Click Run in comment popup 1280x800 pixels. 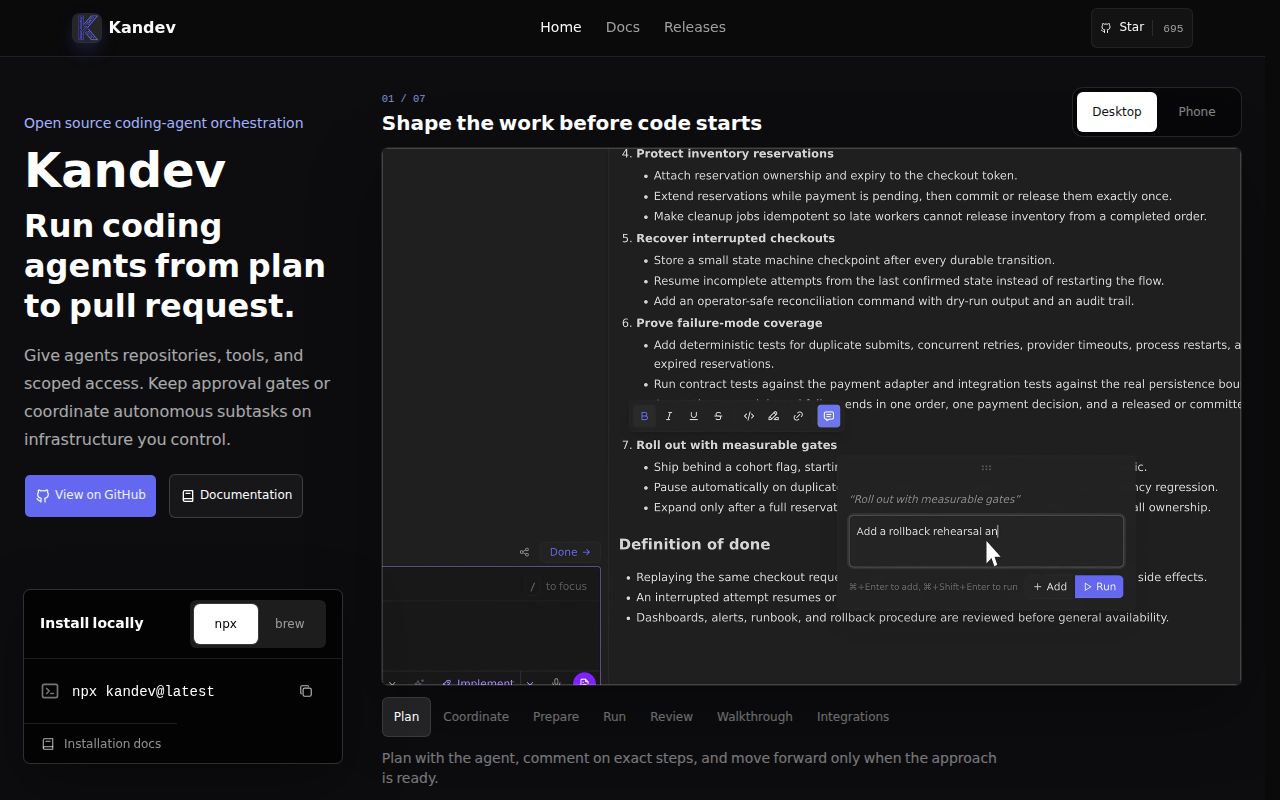pyautogui.click(x=1099, y=587)
